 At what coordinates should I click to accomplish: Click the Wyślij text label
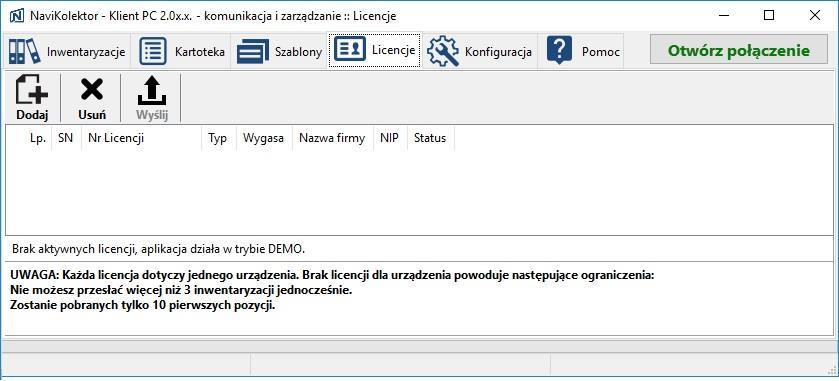pyautogui.click(x=152, y=115)
